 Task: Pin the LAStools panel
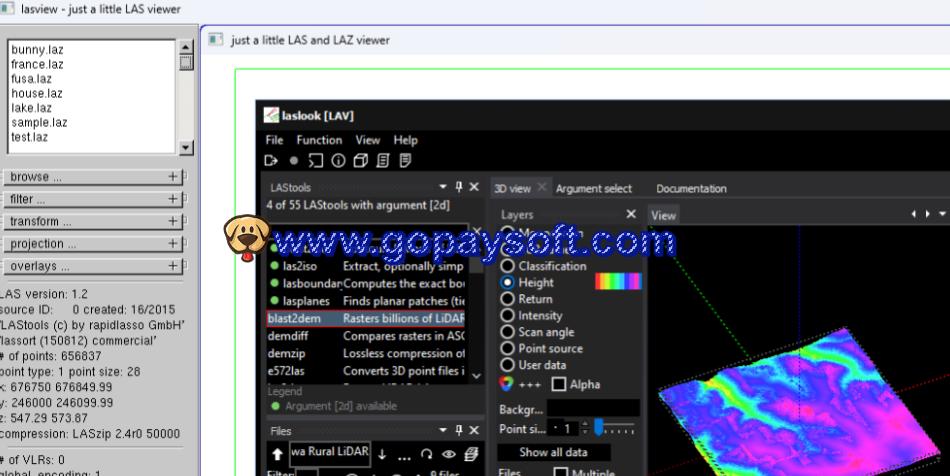tap(459, 187)
